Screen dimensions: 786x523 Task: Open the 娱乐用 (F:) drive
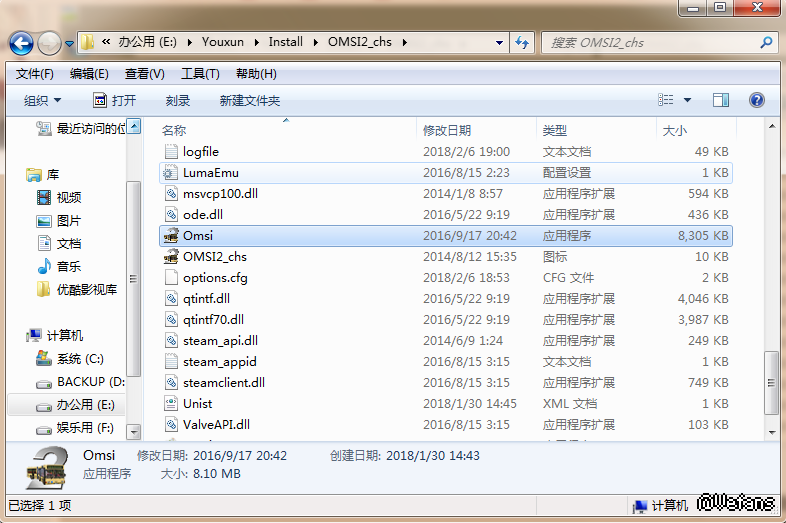click(x=75, y=428)
